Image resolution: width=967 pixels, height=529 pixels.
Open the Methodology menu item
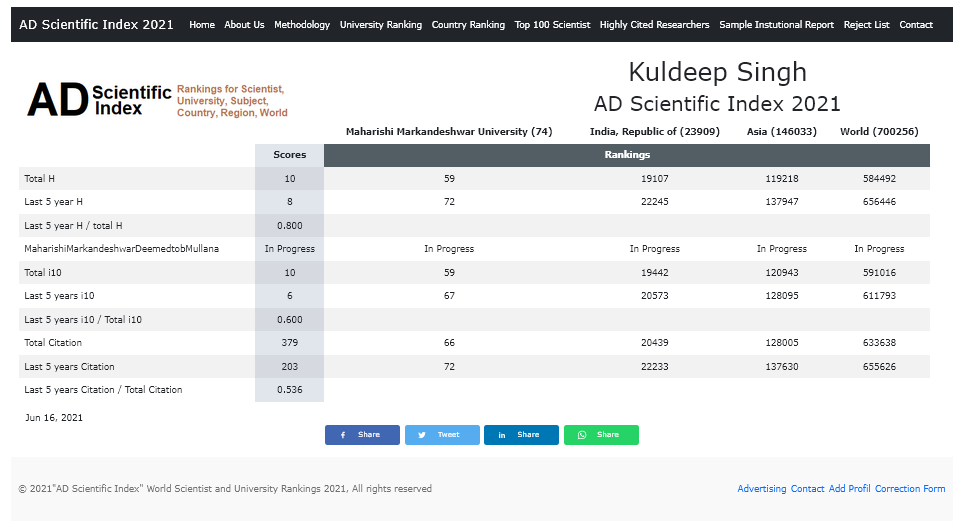tap(302, 25)
